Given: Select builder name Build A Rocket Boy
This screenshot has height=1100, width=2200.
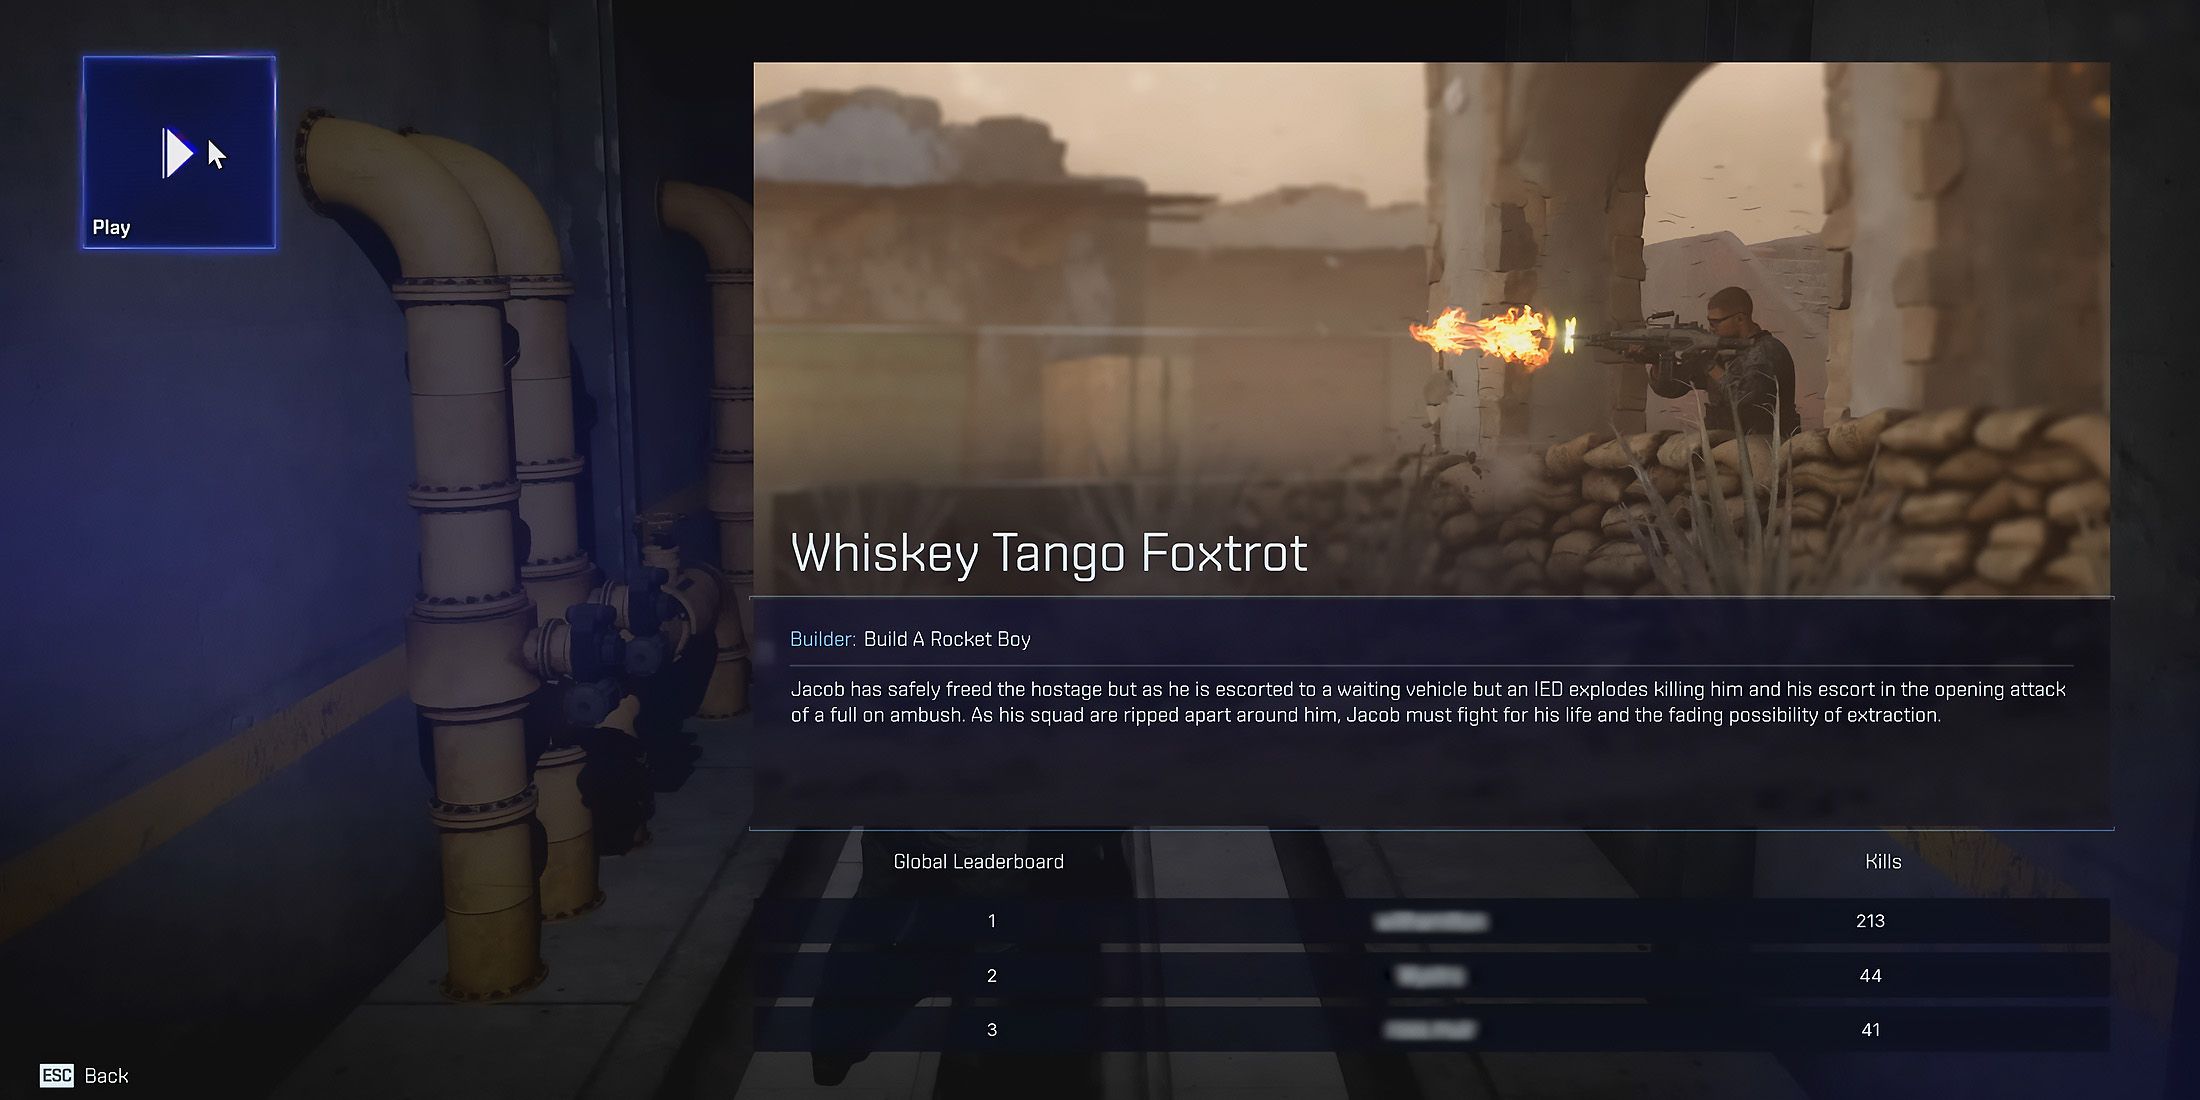Looking at the screenshot, I should coord(947,639).
